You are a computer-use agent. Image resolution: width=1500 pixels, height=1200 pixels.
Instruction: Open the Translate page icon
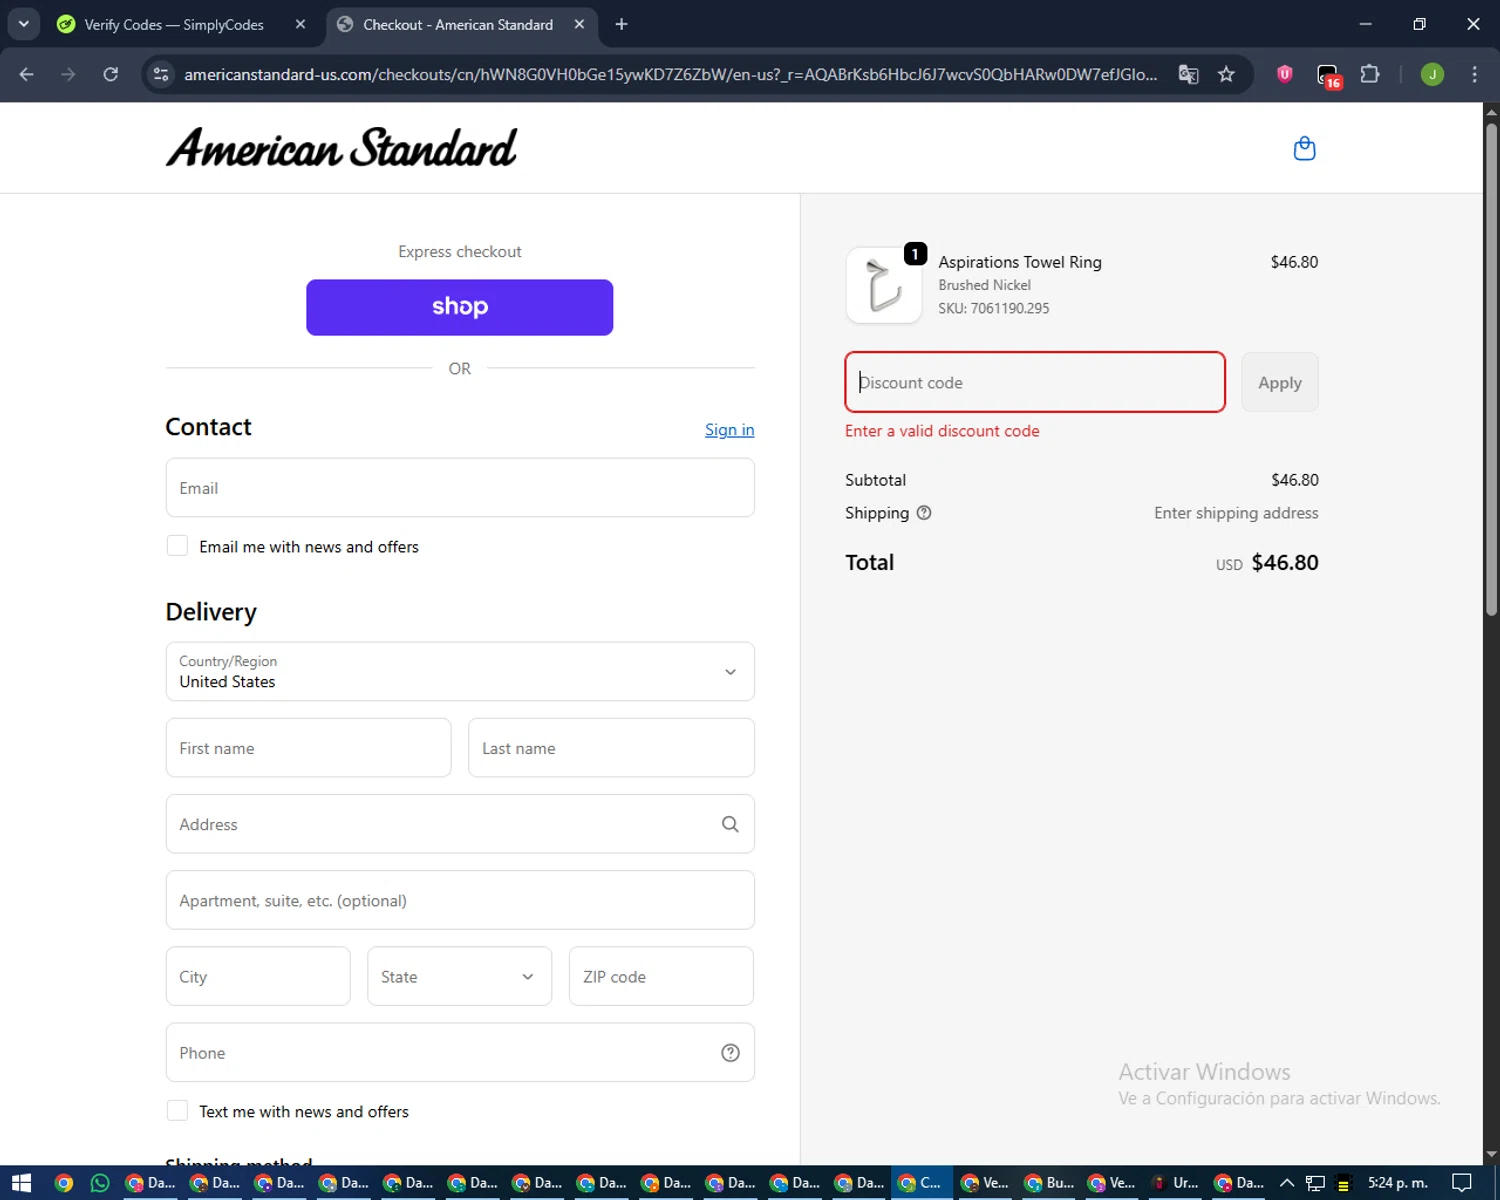(x=1188, y=74)
